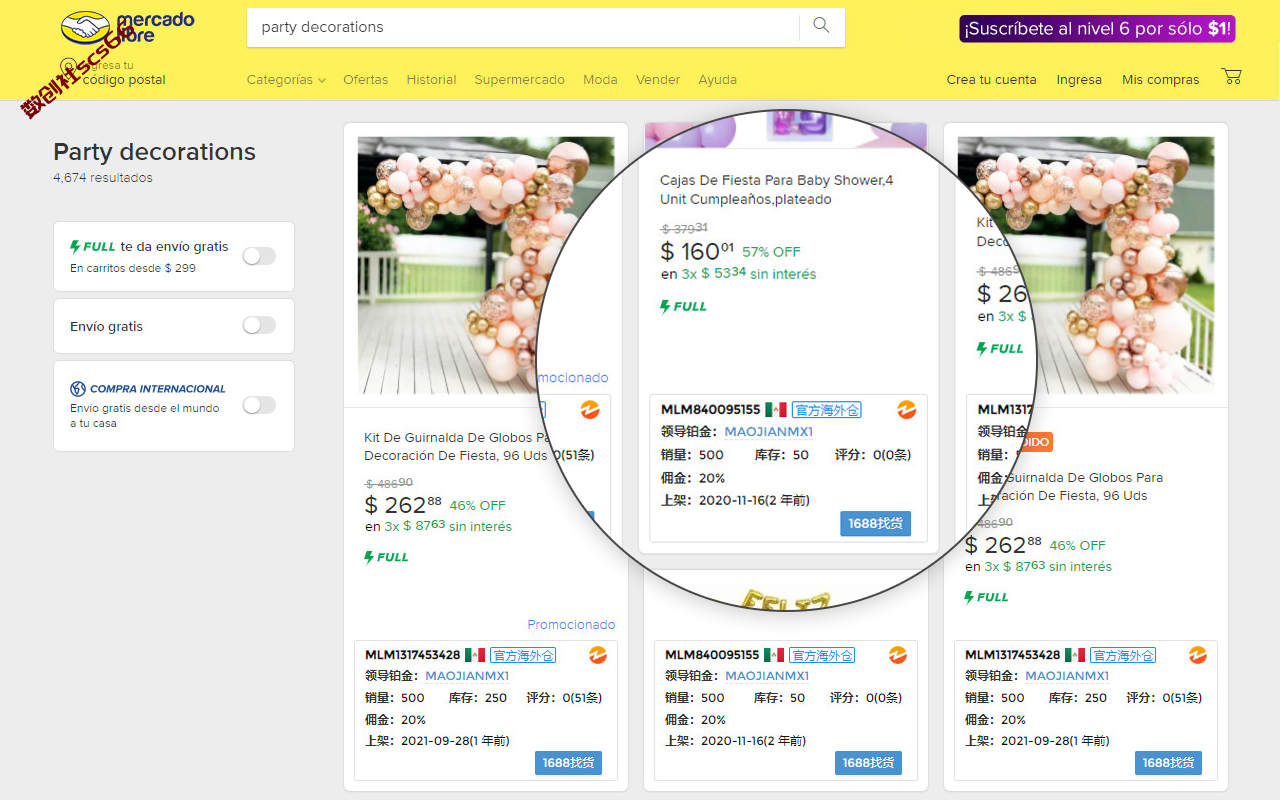1280x800 pixels.
Task: Click Mexican flag in magnified MLM840095155 panel
Action: (x=775, y=410)
